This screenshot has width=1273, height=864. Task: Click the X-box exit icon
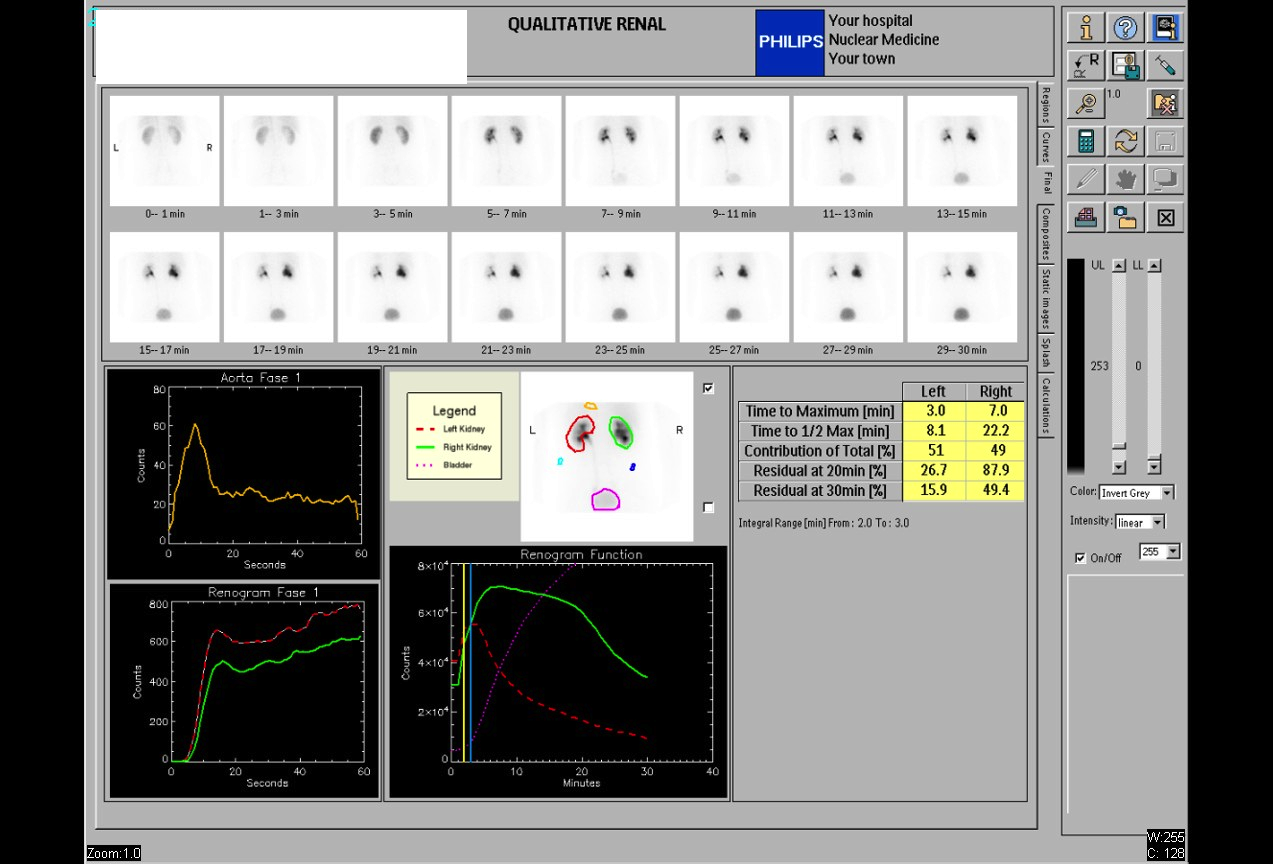(x=1165, y=217)
